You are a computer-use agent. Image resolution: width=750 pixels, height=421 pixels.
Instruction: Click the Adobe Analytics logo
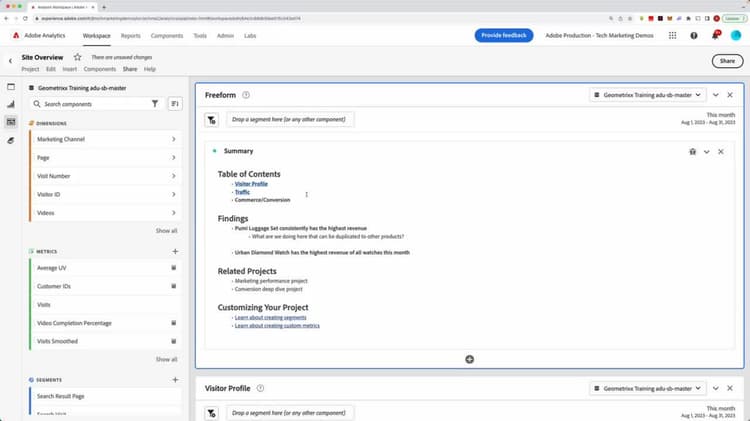click(x=16, y=35)
